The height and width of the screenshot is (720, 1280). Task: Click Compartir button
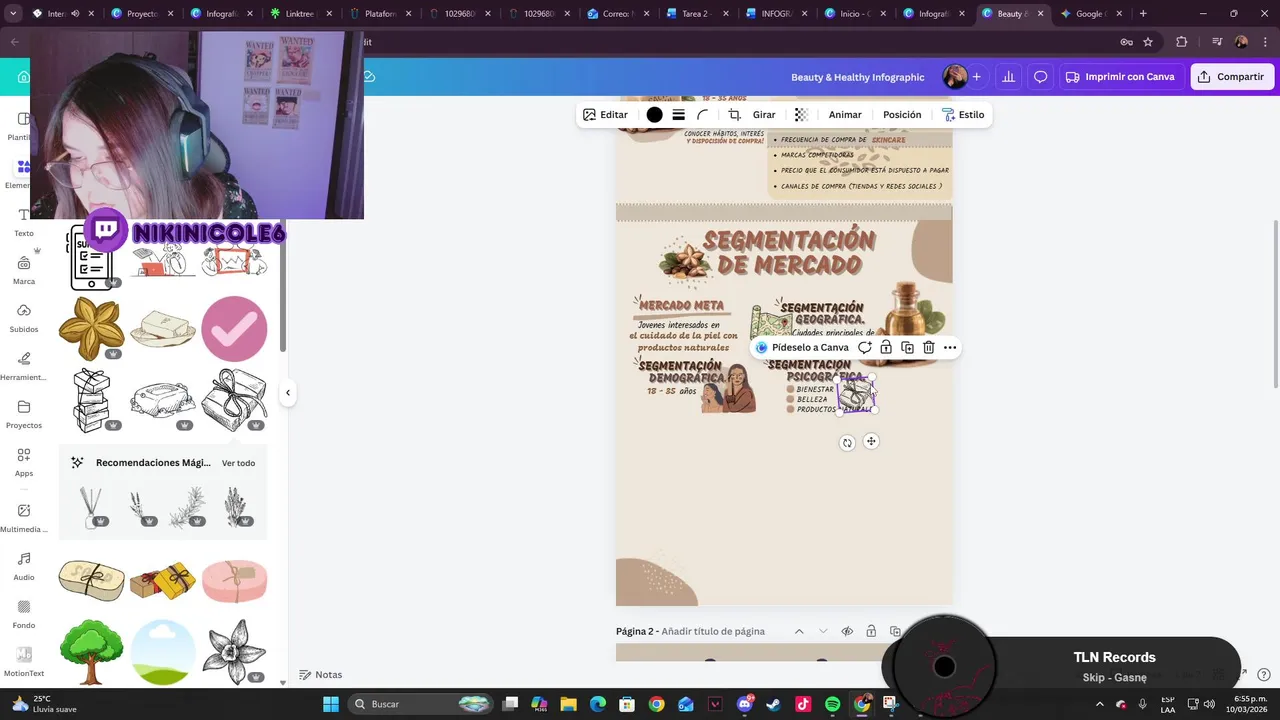coord(1232,77)
